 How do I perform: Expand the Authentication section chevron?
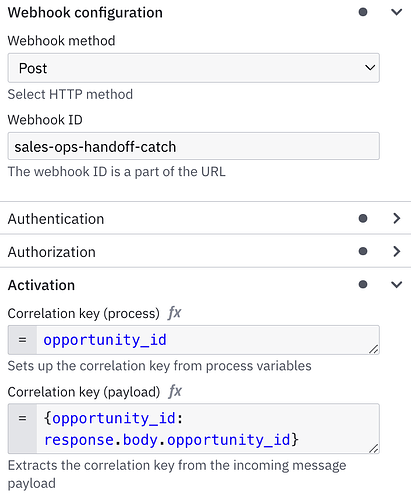[396, 218]
